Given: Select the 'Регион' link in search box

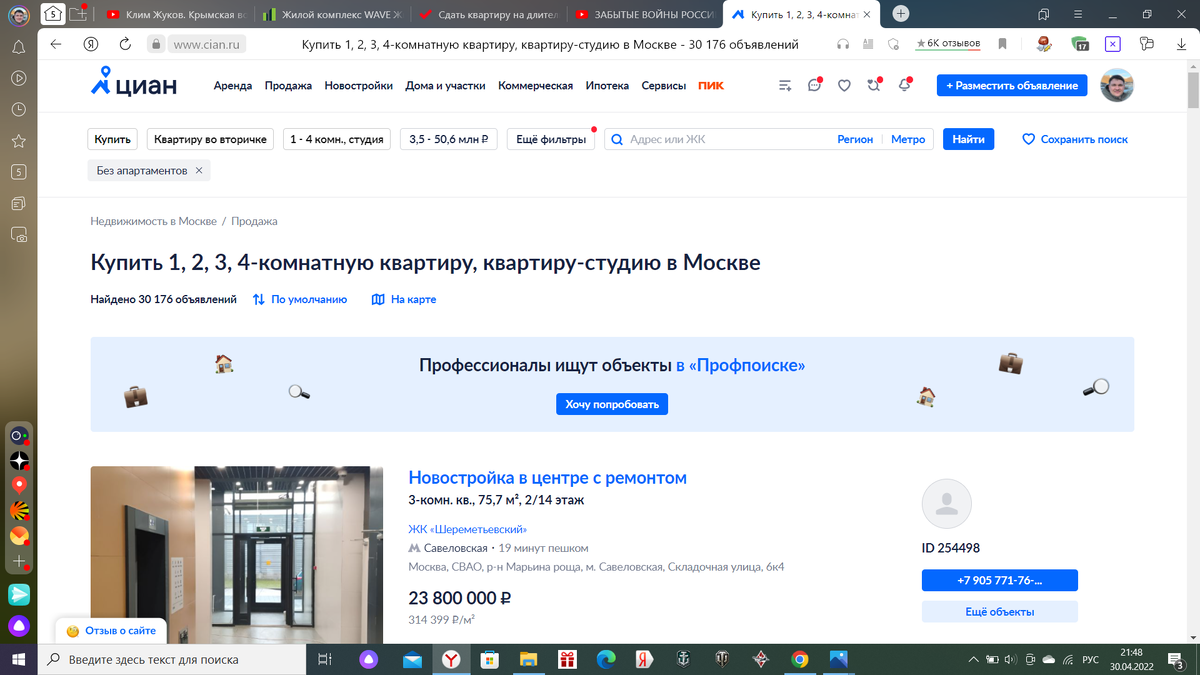Looking at the screenshot, I should pos(855,140).
